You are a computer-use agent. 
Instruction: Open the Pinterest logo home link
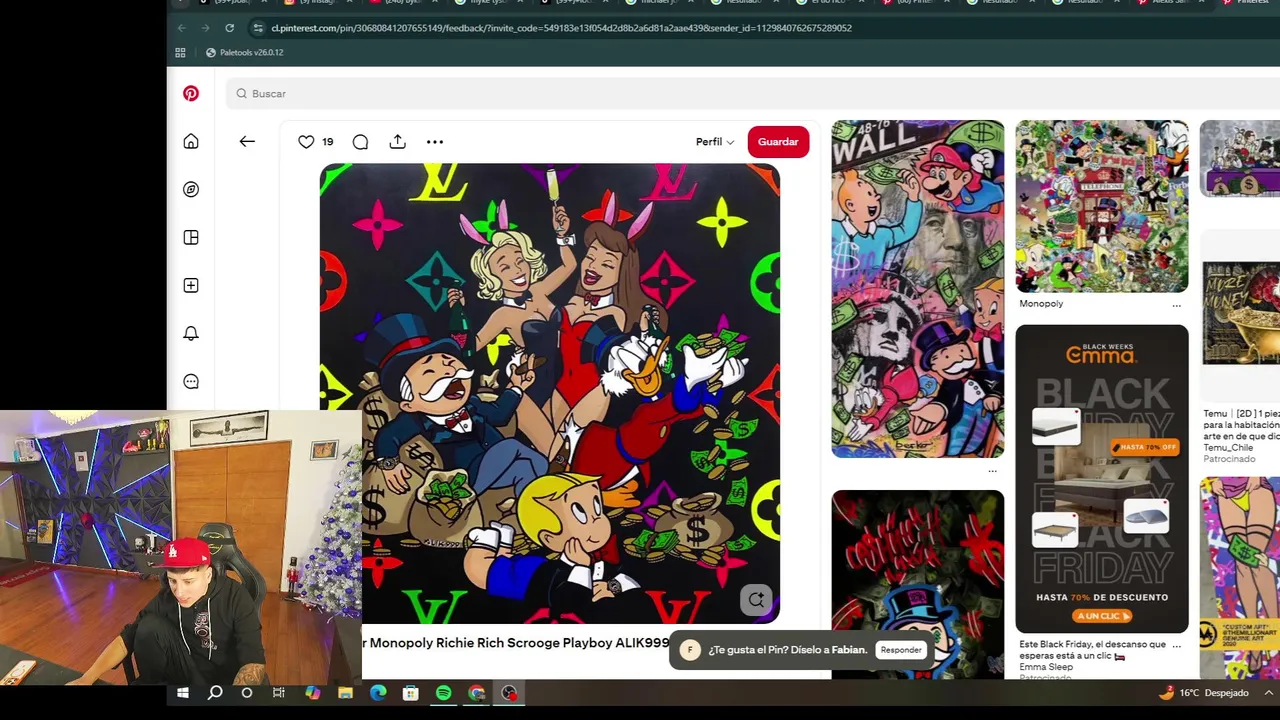pos(191,93)
